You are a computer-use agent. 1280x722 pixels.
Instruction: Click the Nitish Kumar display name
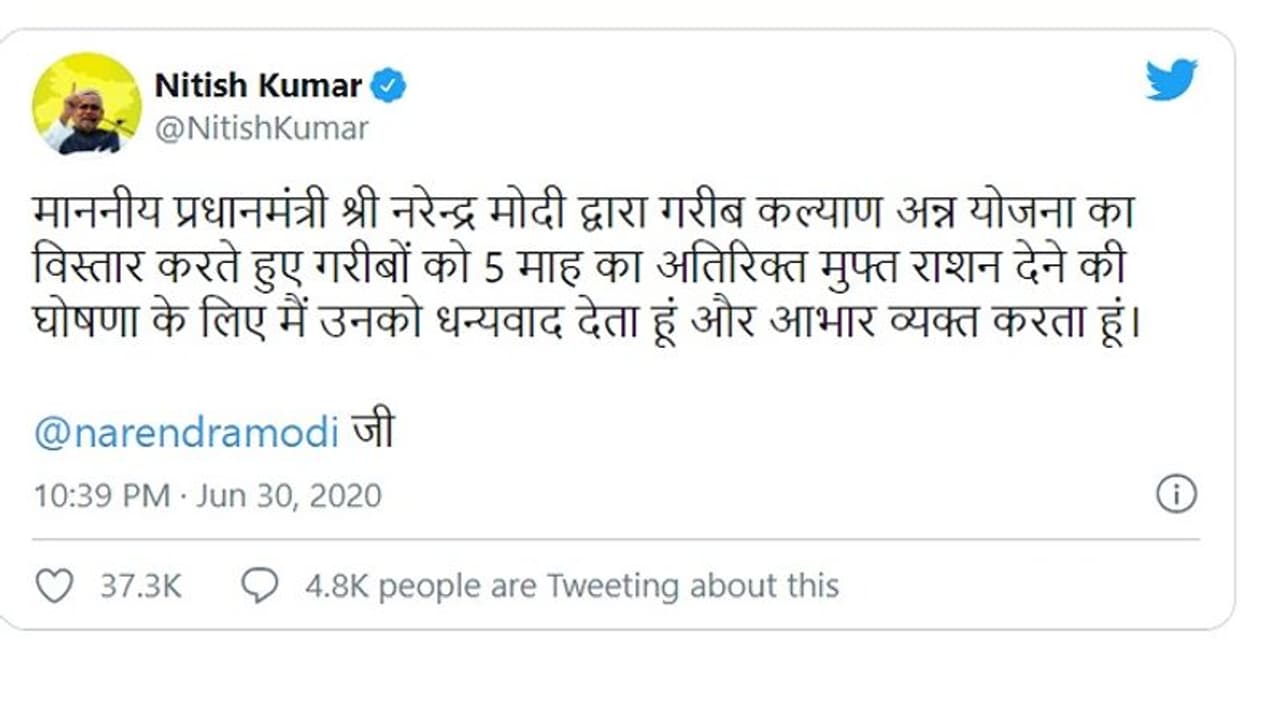(258, 87)
